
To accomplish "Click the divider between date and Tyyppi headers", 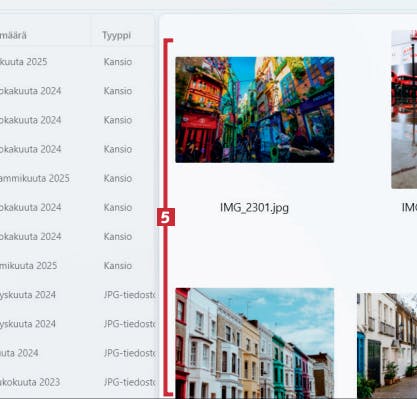I will click(x=91, y=35).
